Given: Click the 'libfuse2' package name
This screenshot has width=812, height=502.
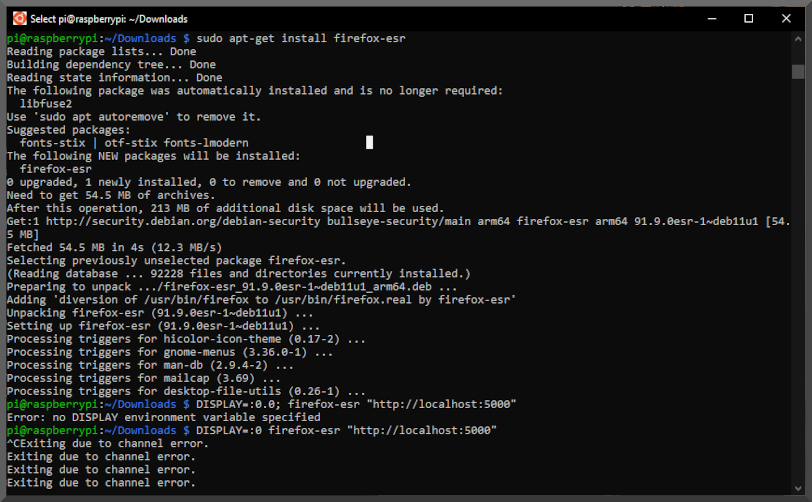Looking at the screenshot, I should [x=46, y=104].
